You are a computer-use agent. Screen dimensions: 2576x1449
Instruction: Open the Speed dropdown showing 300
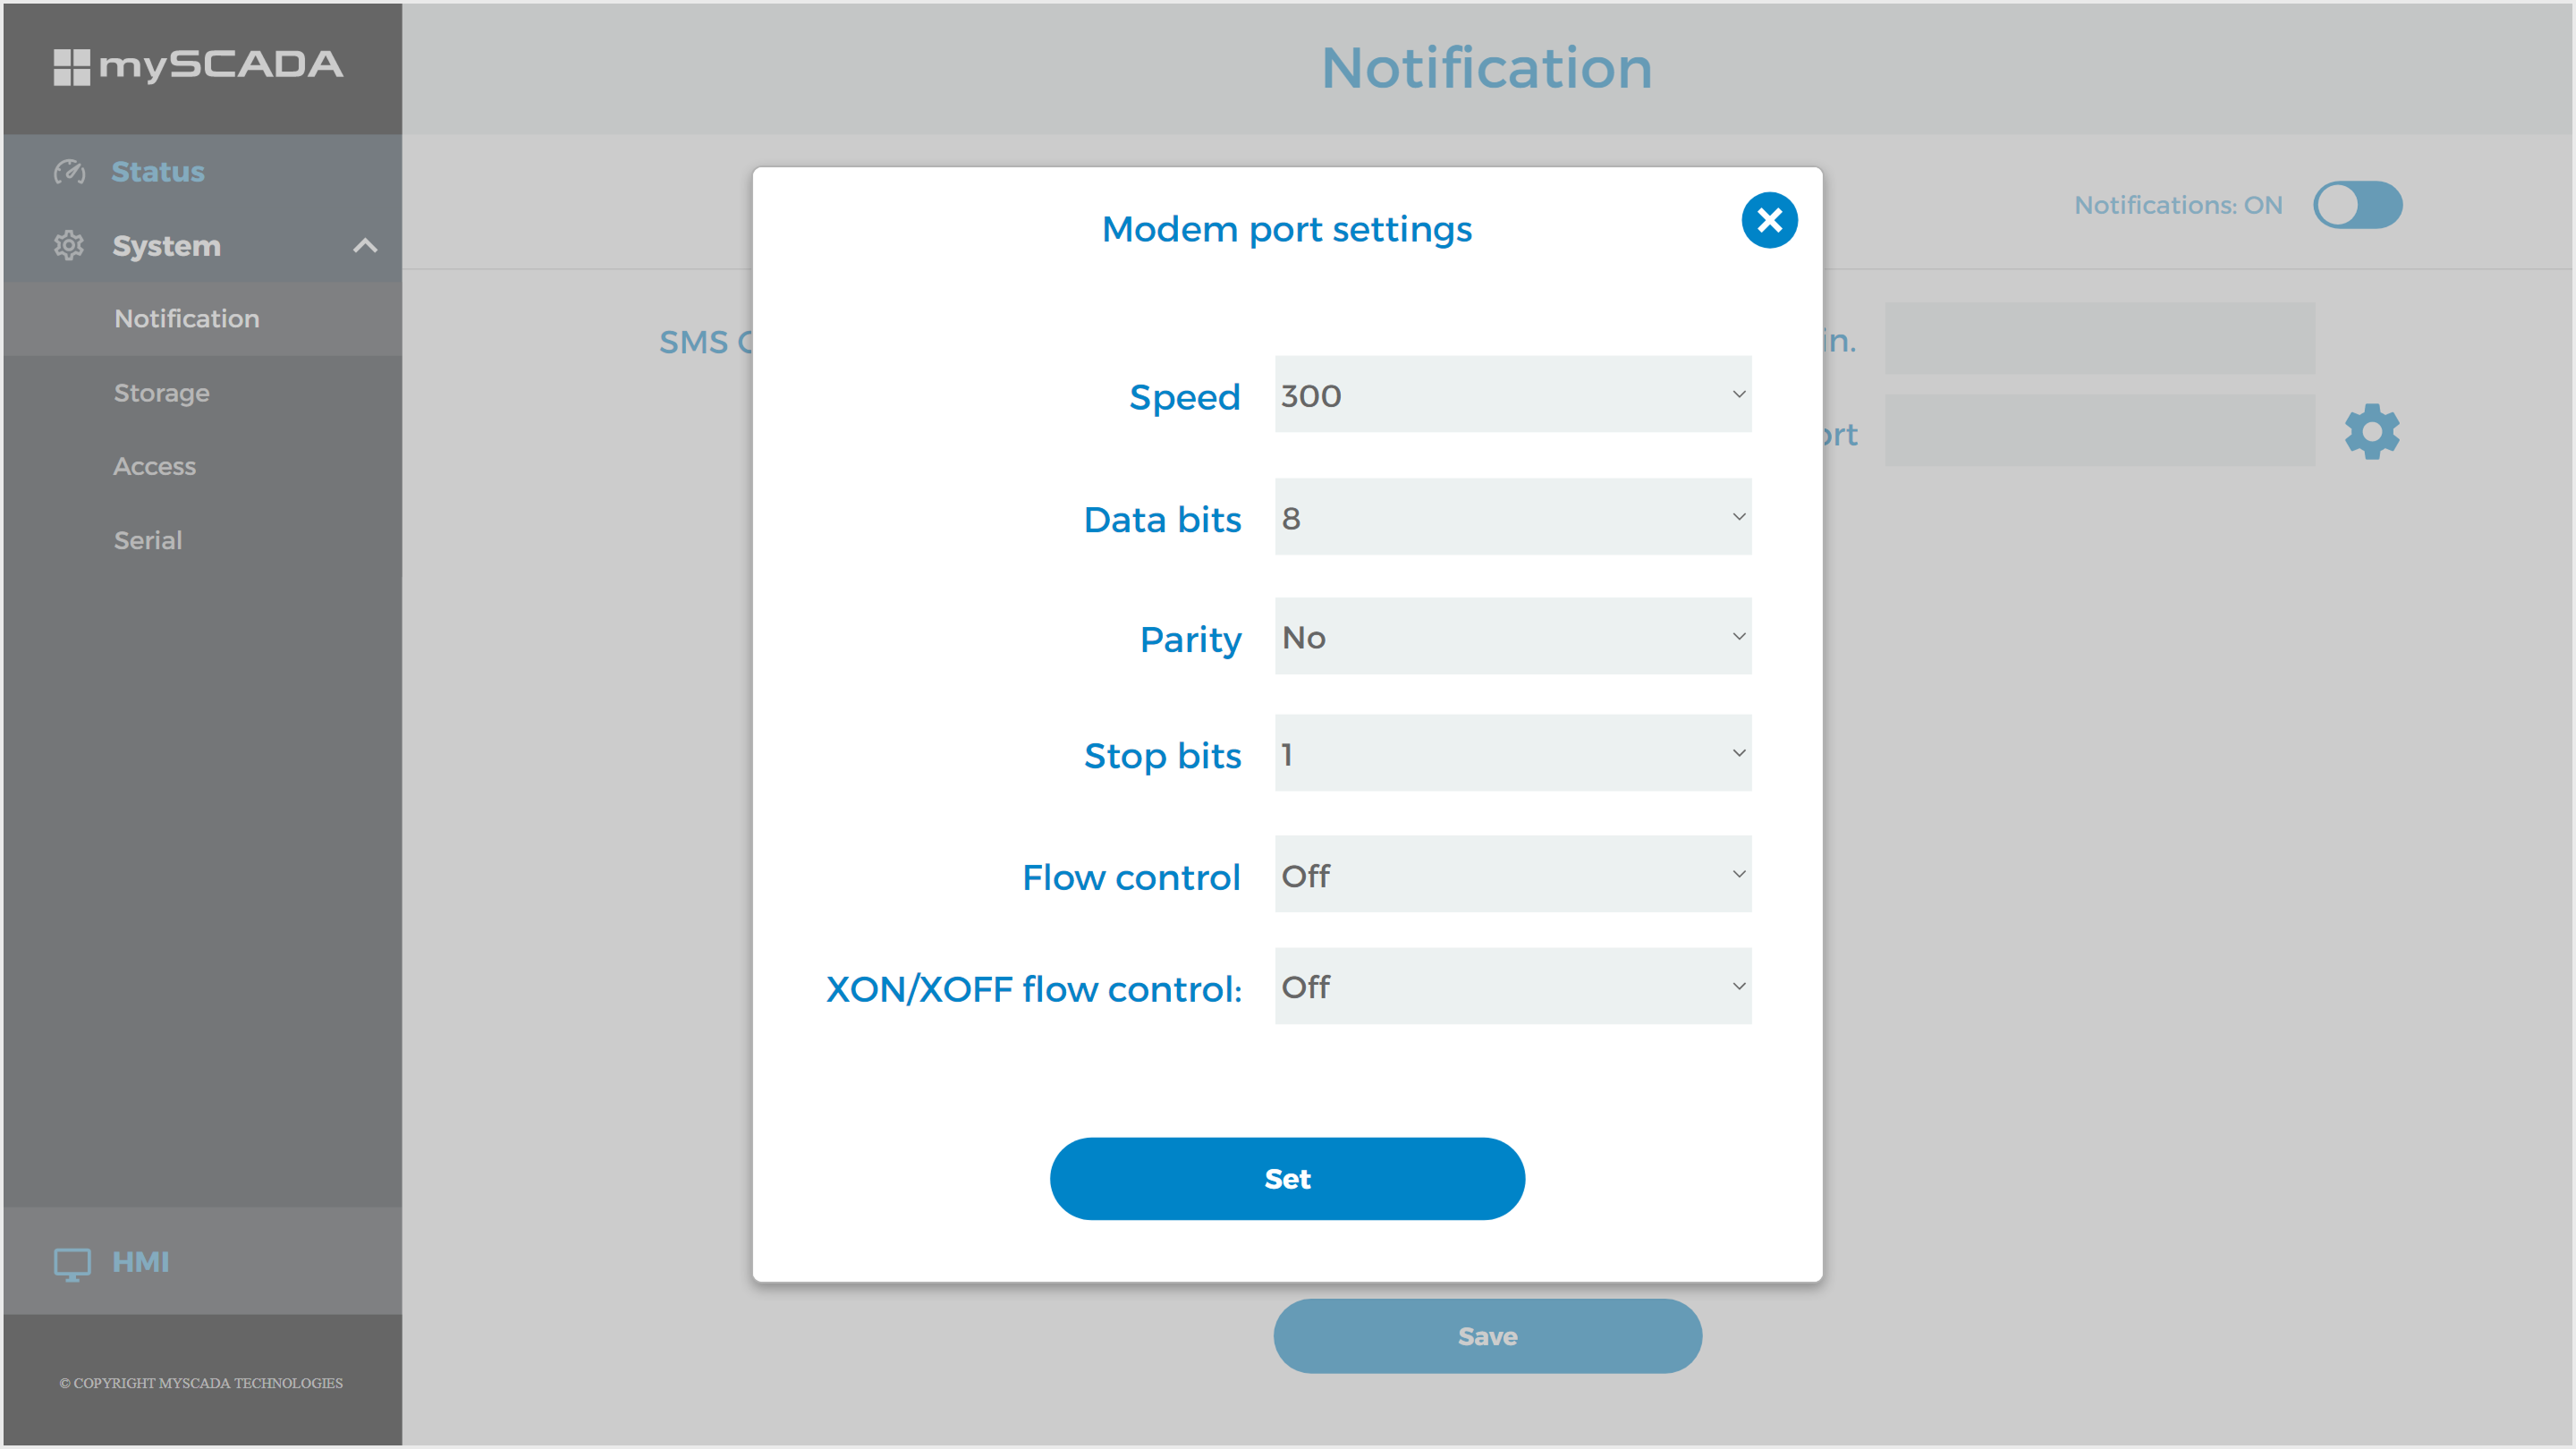(x=1512, y=394)
